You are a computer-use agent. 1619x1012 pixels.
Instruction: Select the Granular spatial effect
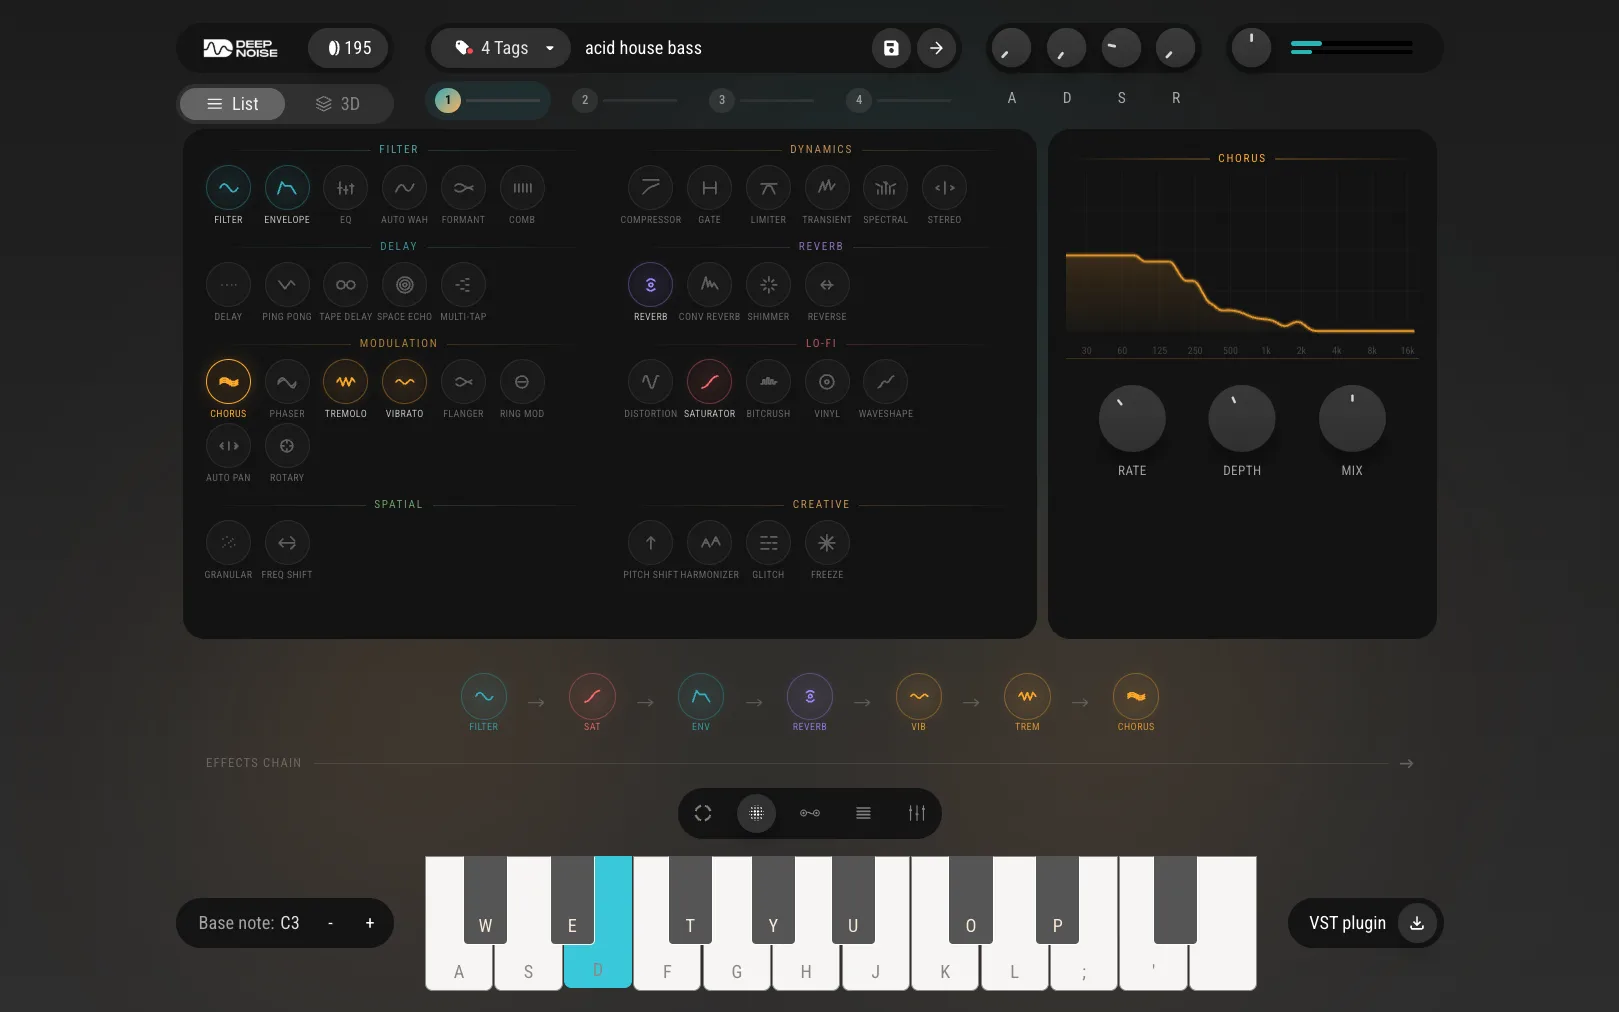point(228,543)
